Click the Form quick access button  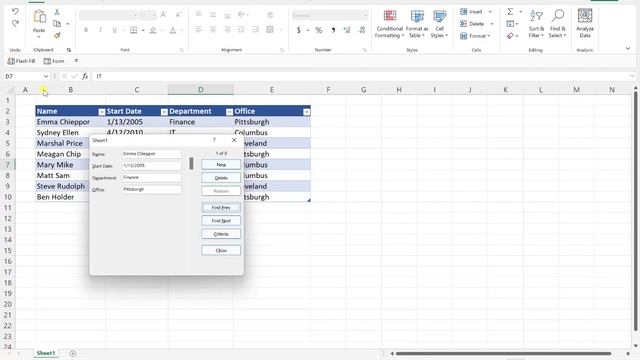coord(54,61)
